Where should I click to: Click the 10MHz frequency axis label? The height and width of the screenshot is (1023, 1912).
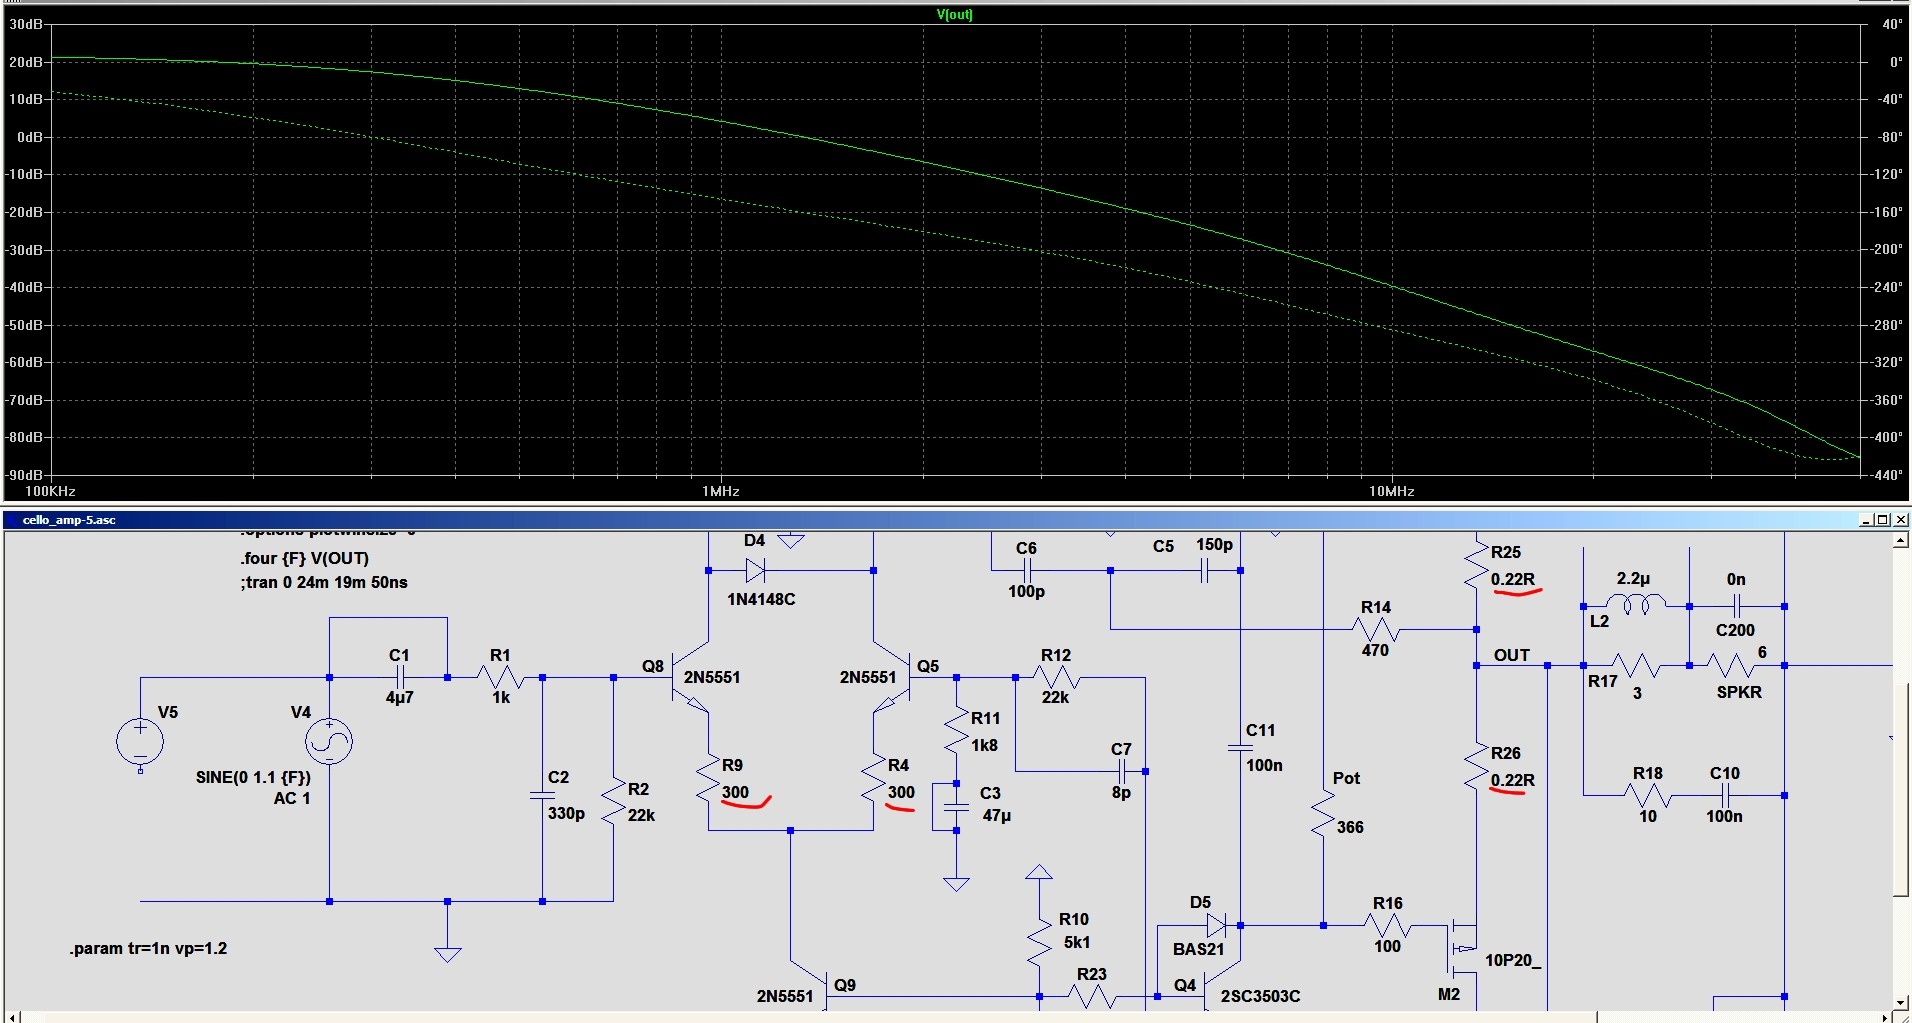tap(1391, 491)
